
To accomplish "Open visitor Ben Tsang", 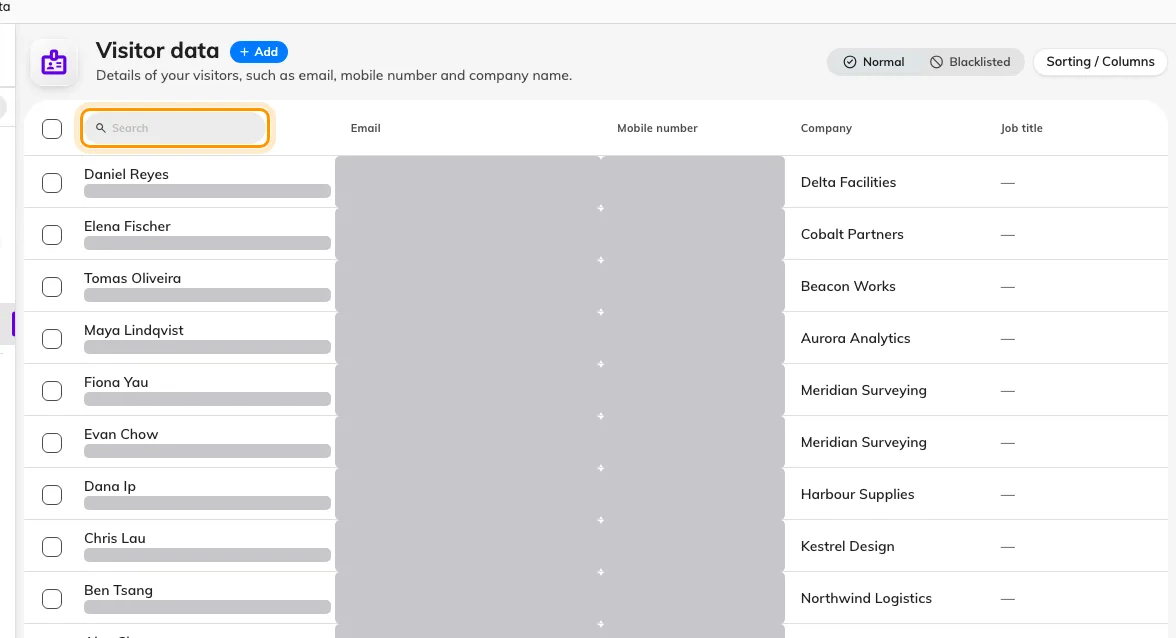I will click(x=118, y=590).
